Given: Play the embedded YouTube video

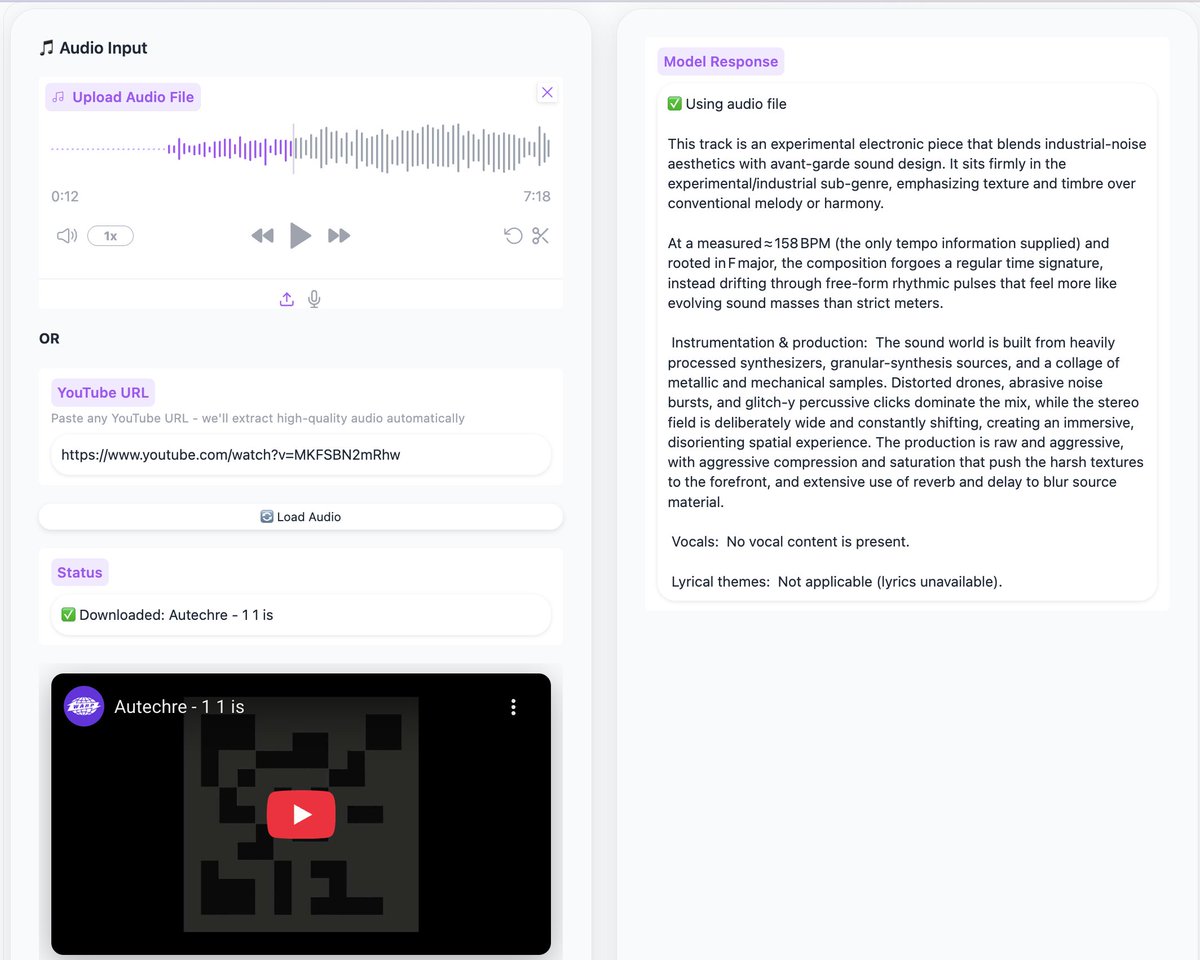Looking at the screenshot, I should click(301, 814).
